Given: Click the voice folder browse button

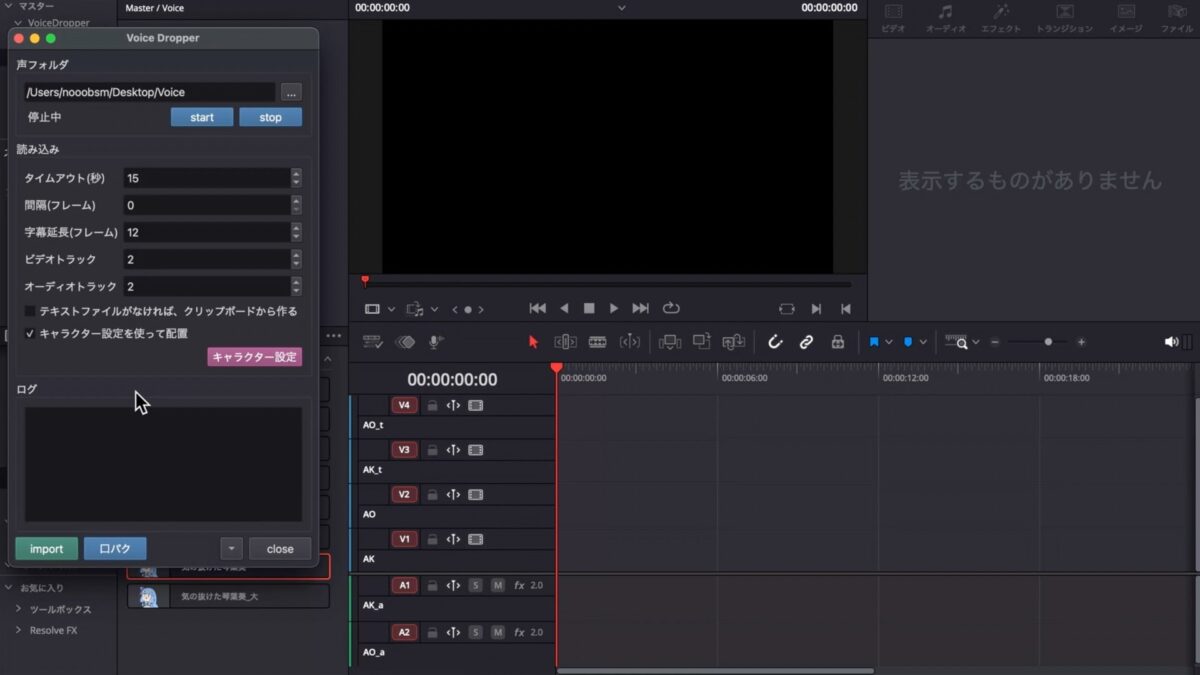Looking at the screenshot, I should click(x=291, y=92).
